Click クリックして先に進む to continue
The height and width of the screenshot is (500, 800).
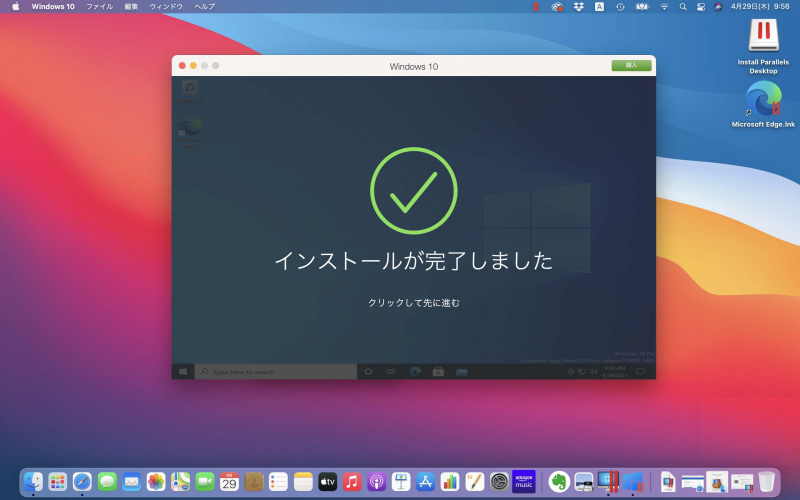tap(414, 303)
